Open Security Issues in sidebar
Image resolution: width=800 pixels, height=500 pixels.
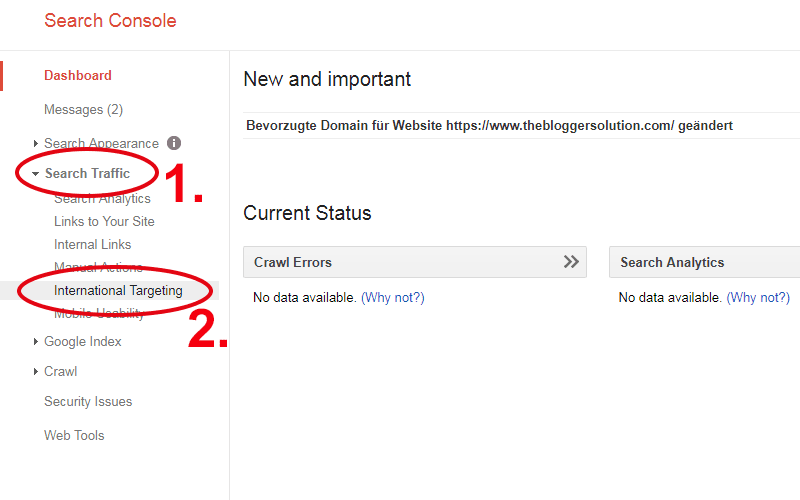(88, 402)
